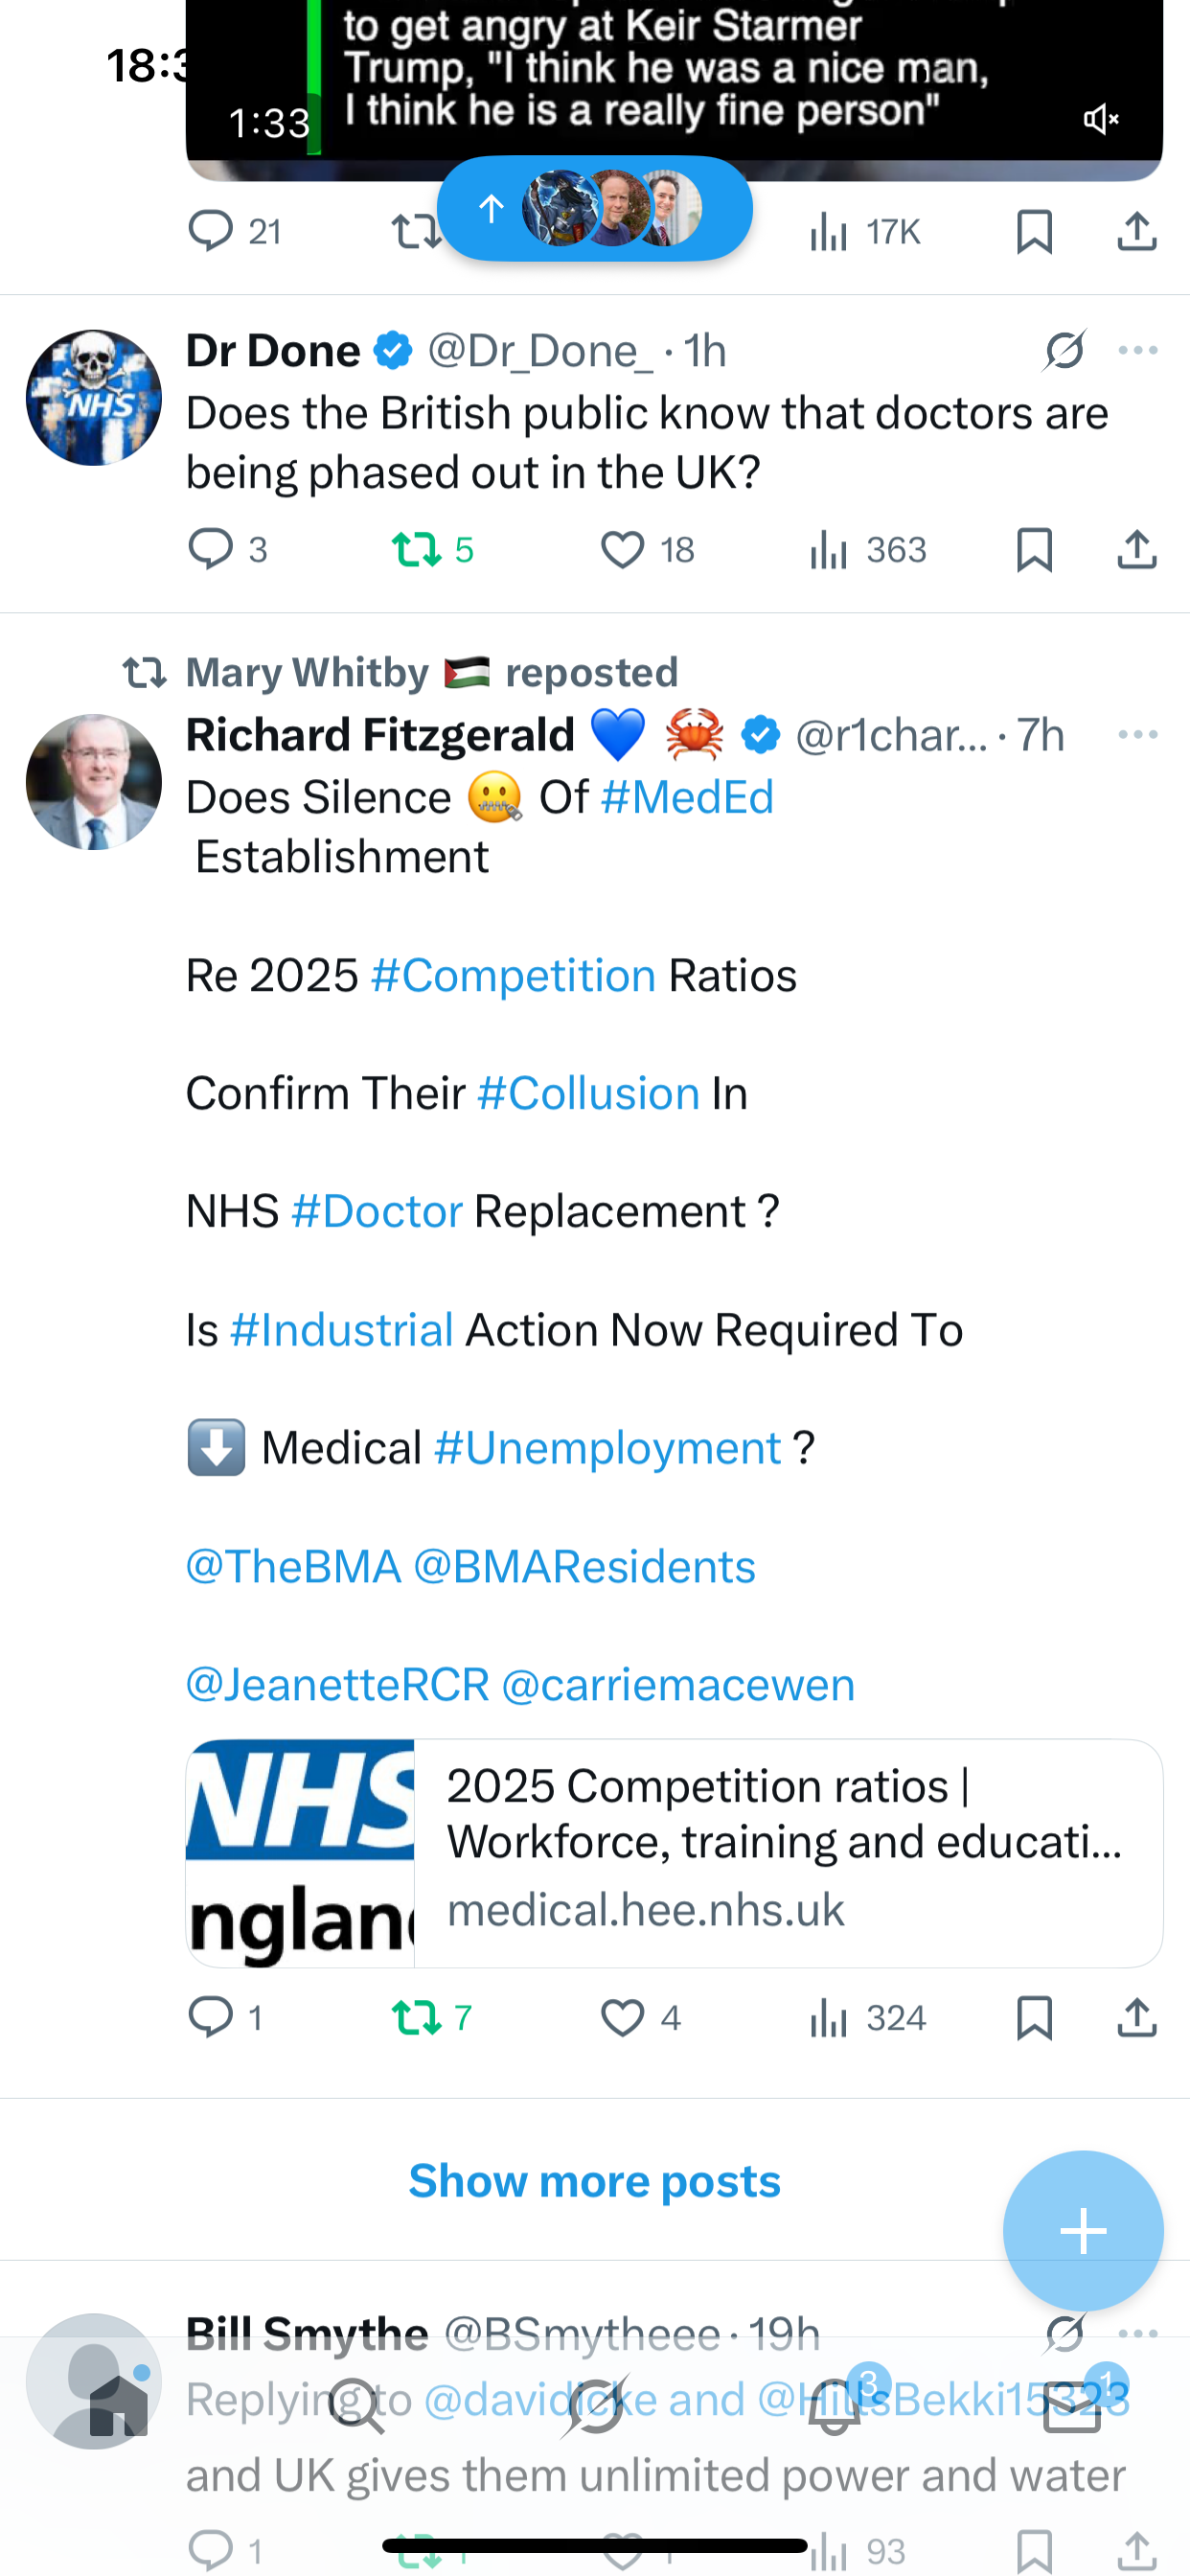Open the Search tab in bottom bar
This screenshot has width=1190, height=2576.
click(x=357, y=2408)
